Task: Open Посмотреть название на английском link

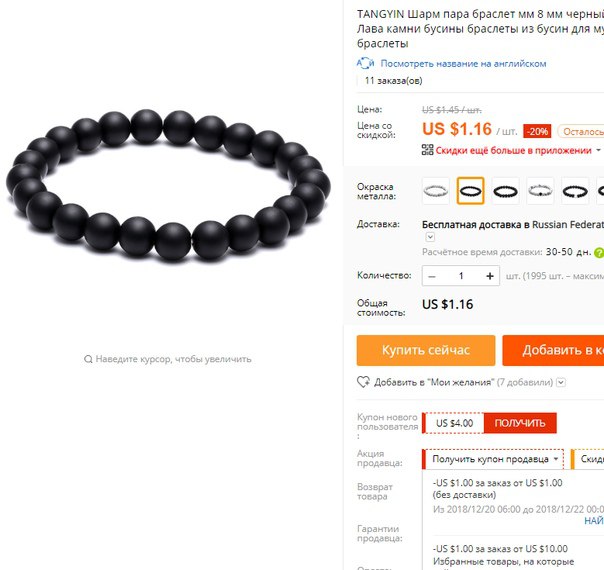Action: click(463, 64)
